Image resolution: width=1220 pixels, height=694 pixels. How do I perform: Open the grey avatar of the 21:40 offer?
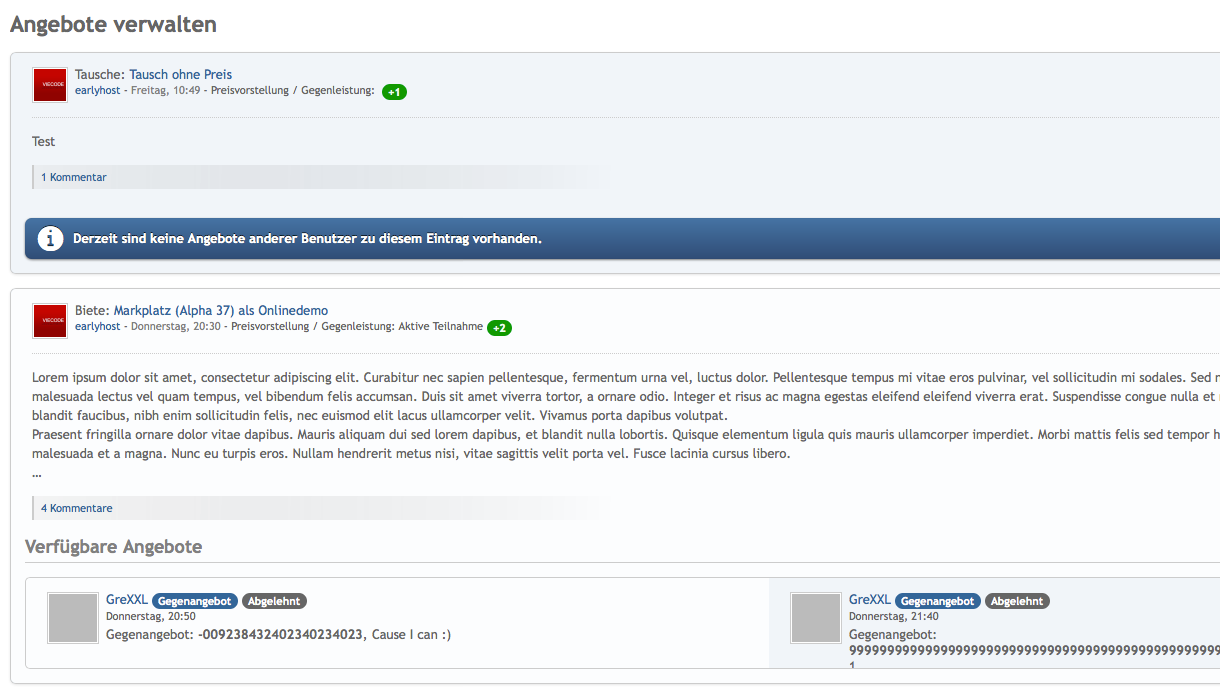816,618
